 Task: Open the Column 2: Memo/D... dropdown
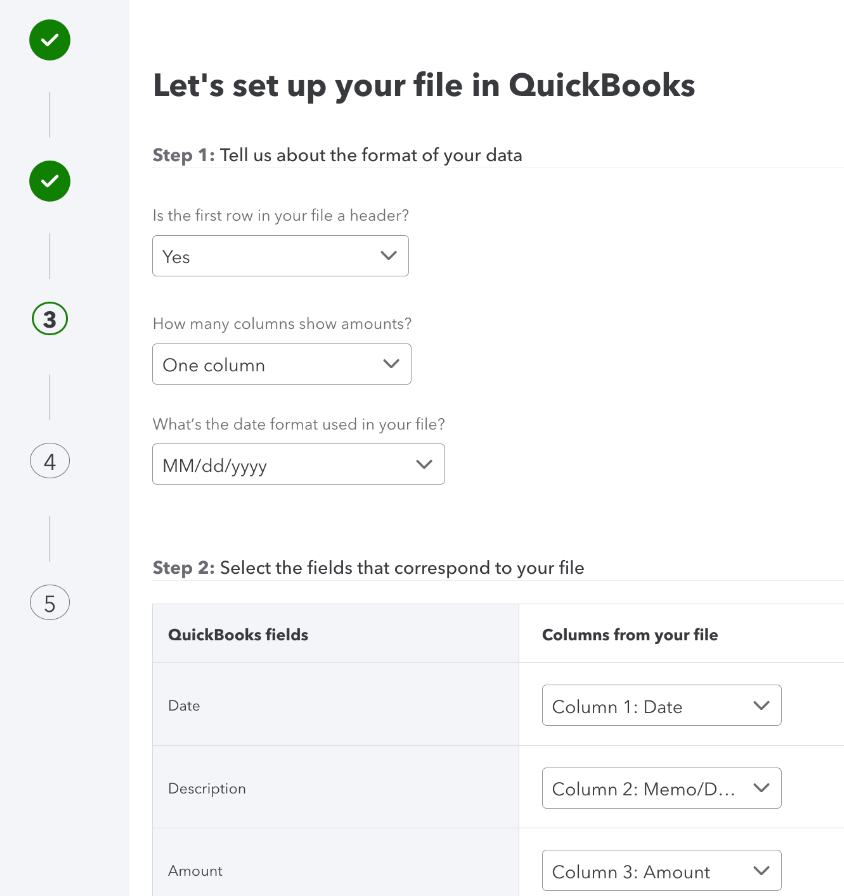662,788
